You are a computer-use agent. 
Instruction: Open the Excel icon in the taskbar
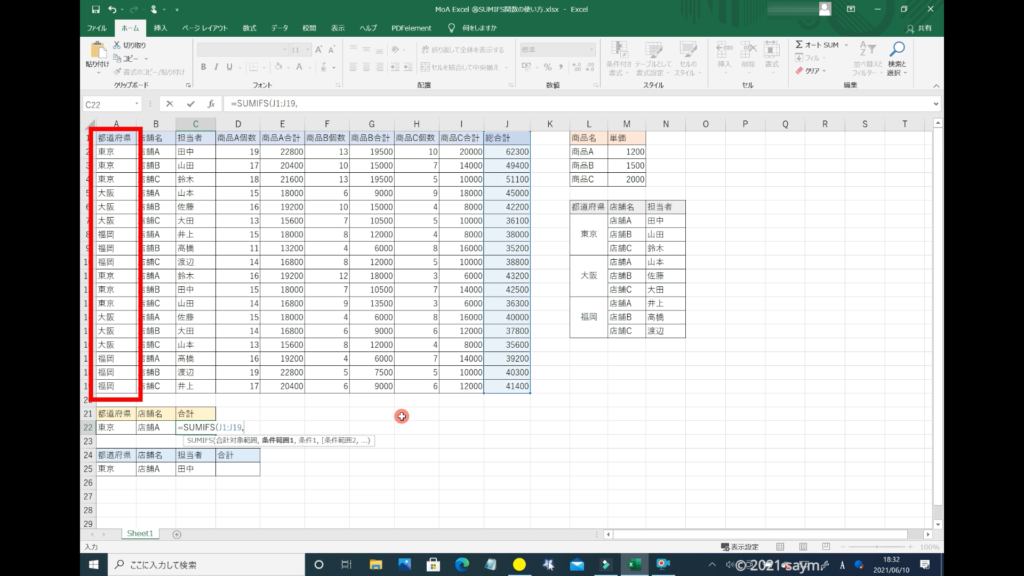(x=632, y=565)
